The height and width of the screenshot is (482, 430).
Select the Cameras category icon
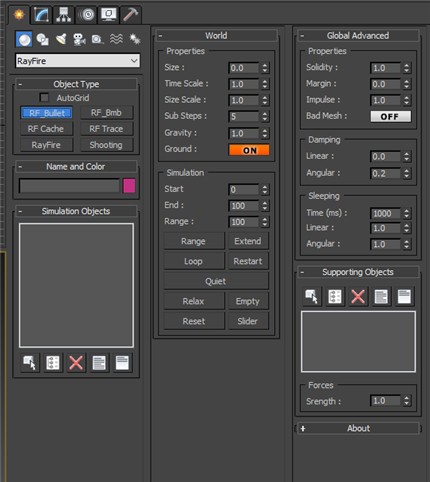pos(79,39)
